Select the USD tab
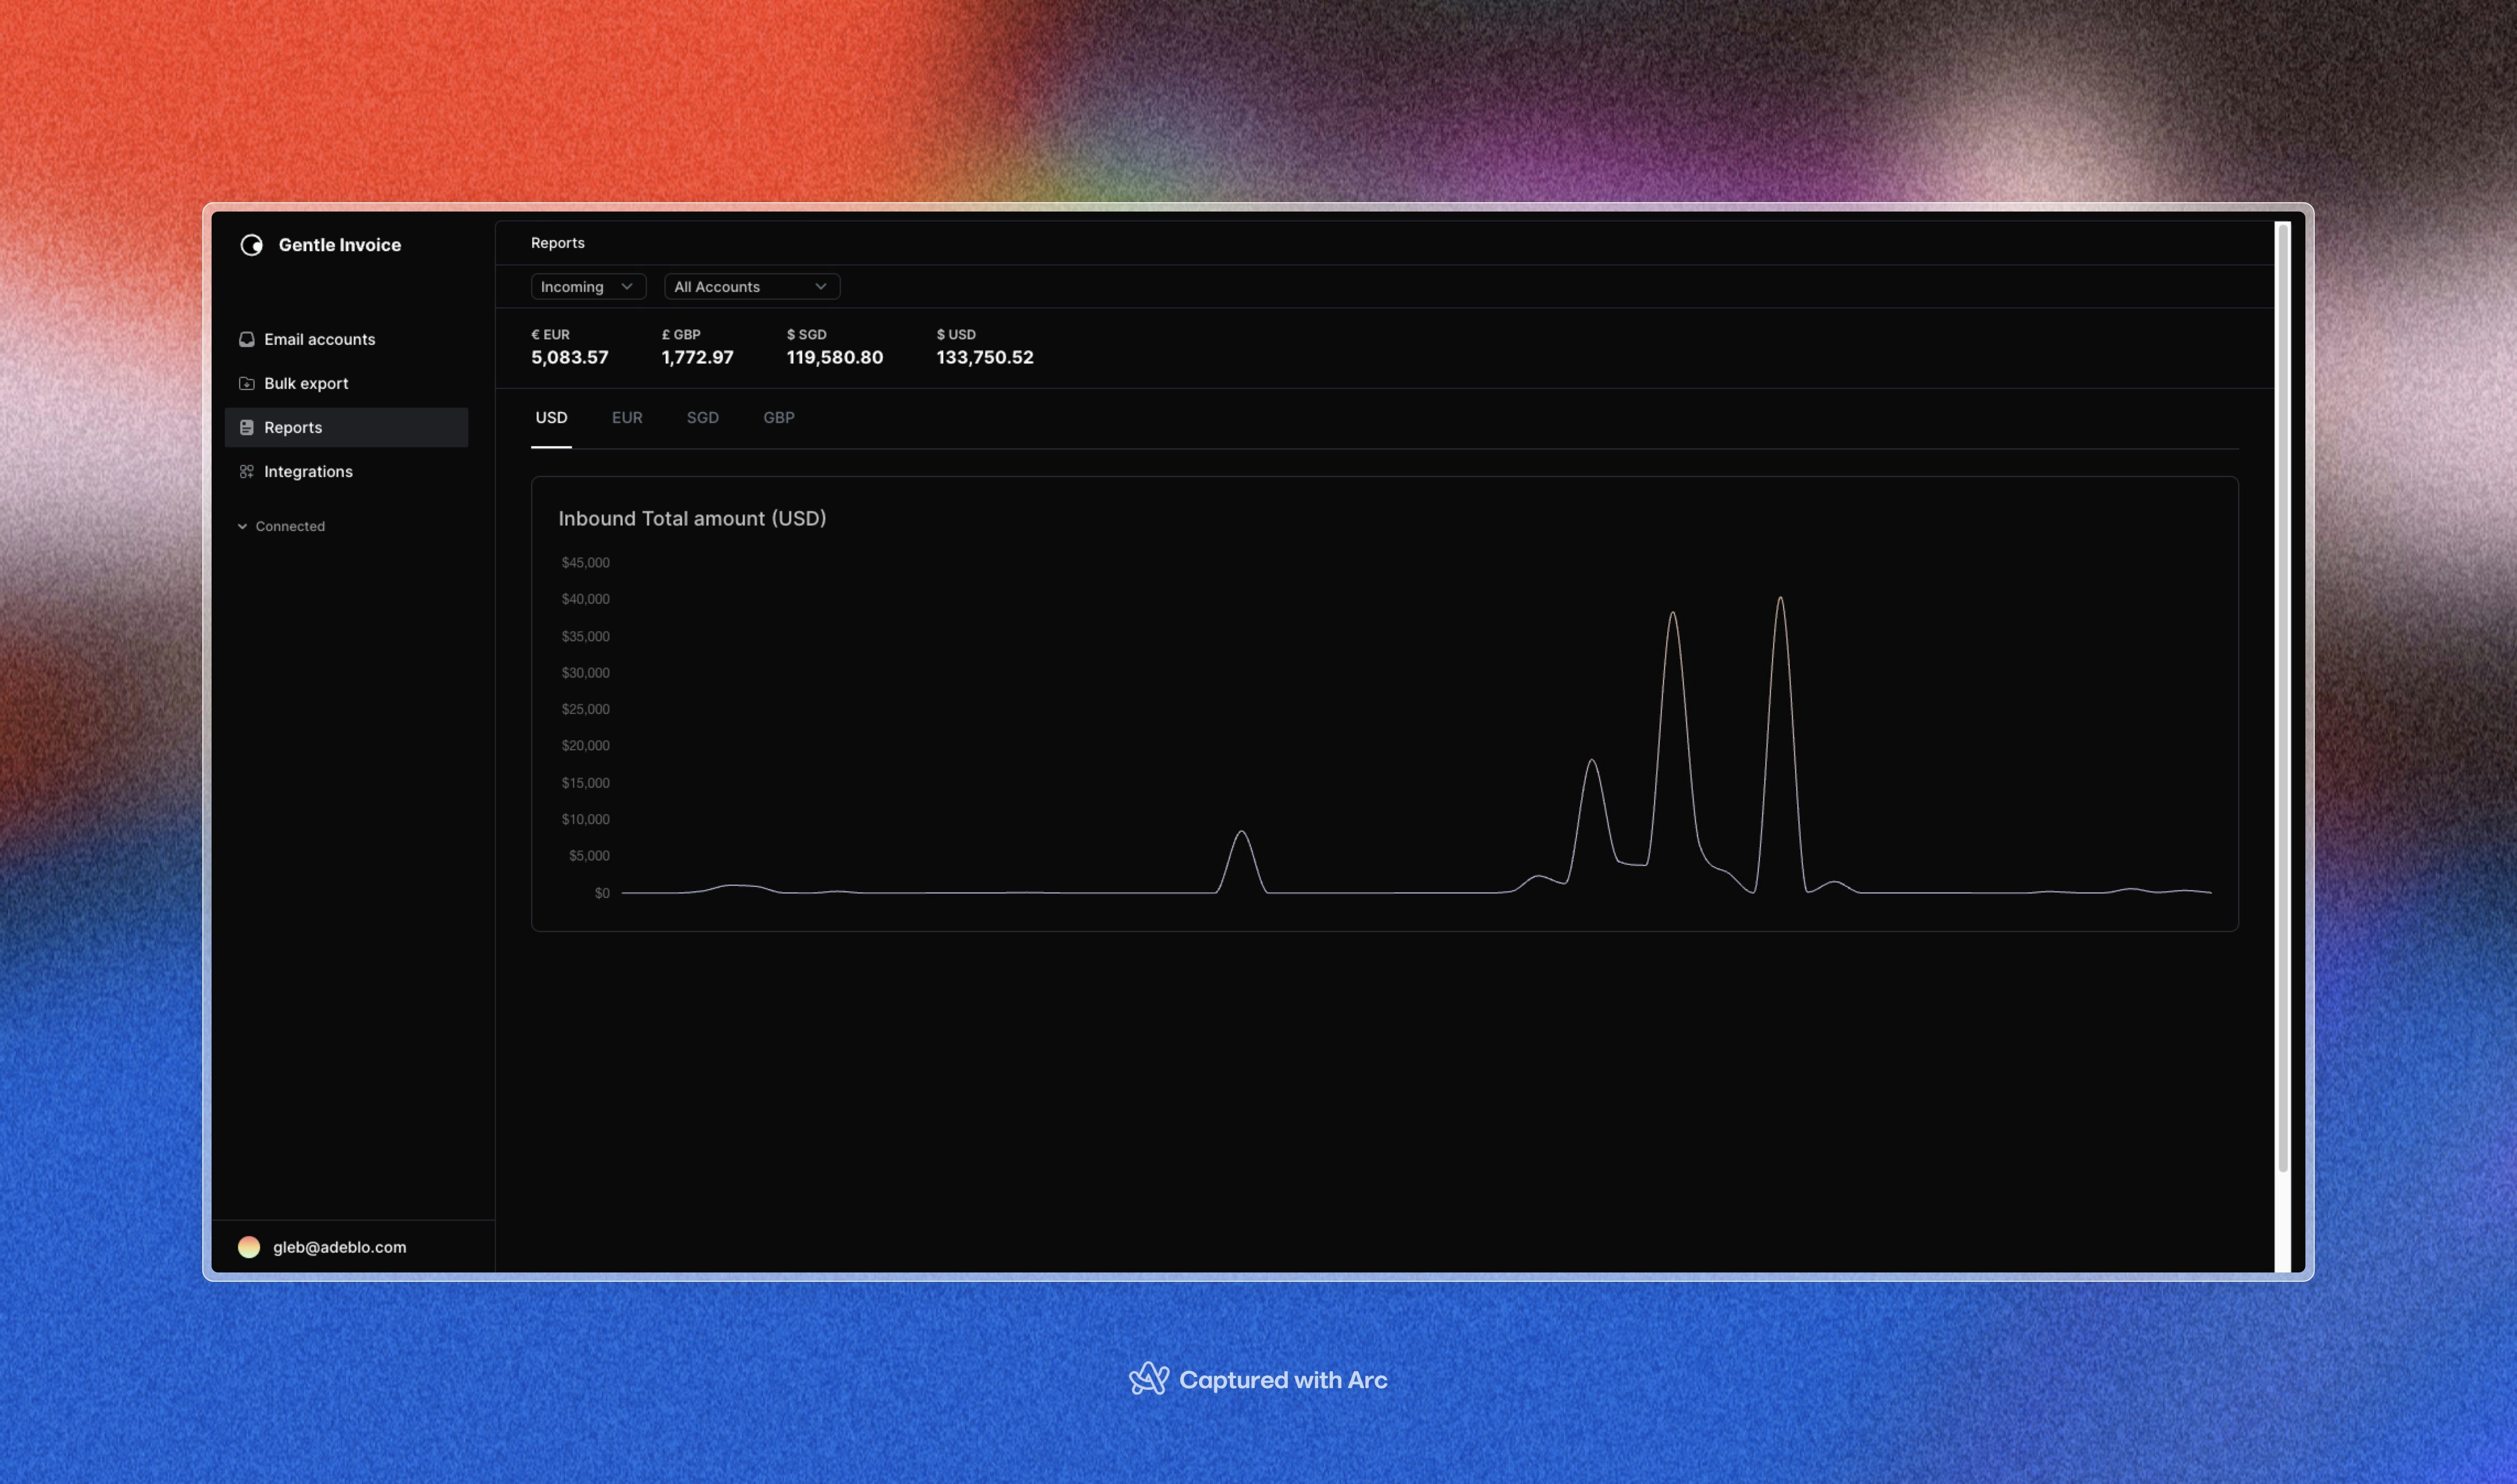Screen dimensions: 2517x1484 point(551,418)
